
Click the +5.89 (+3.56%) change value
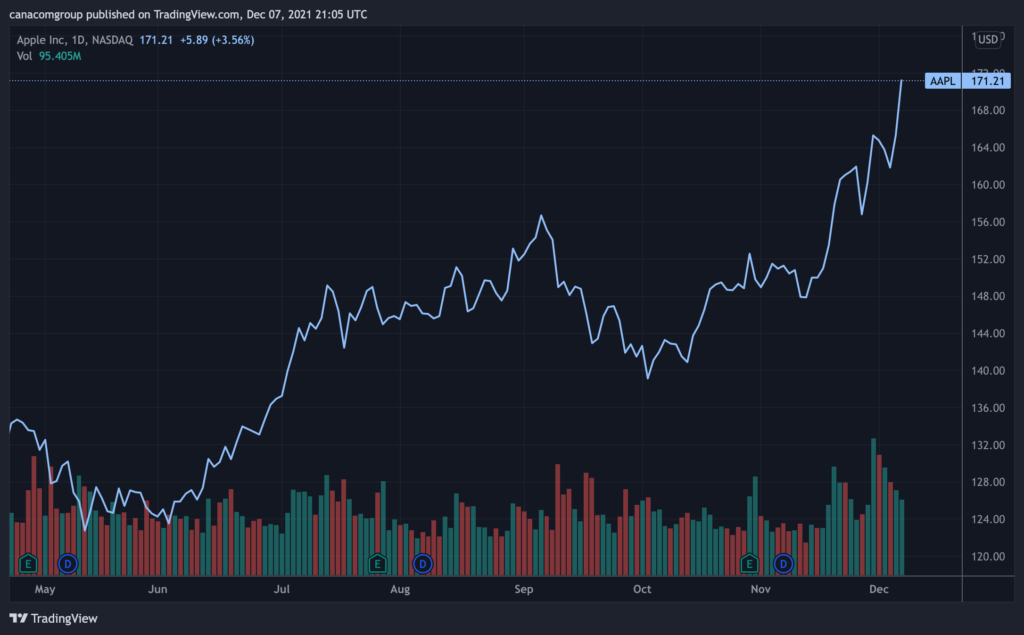[x=217, y=40]
